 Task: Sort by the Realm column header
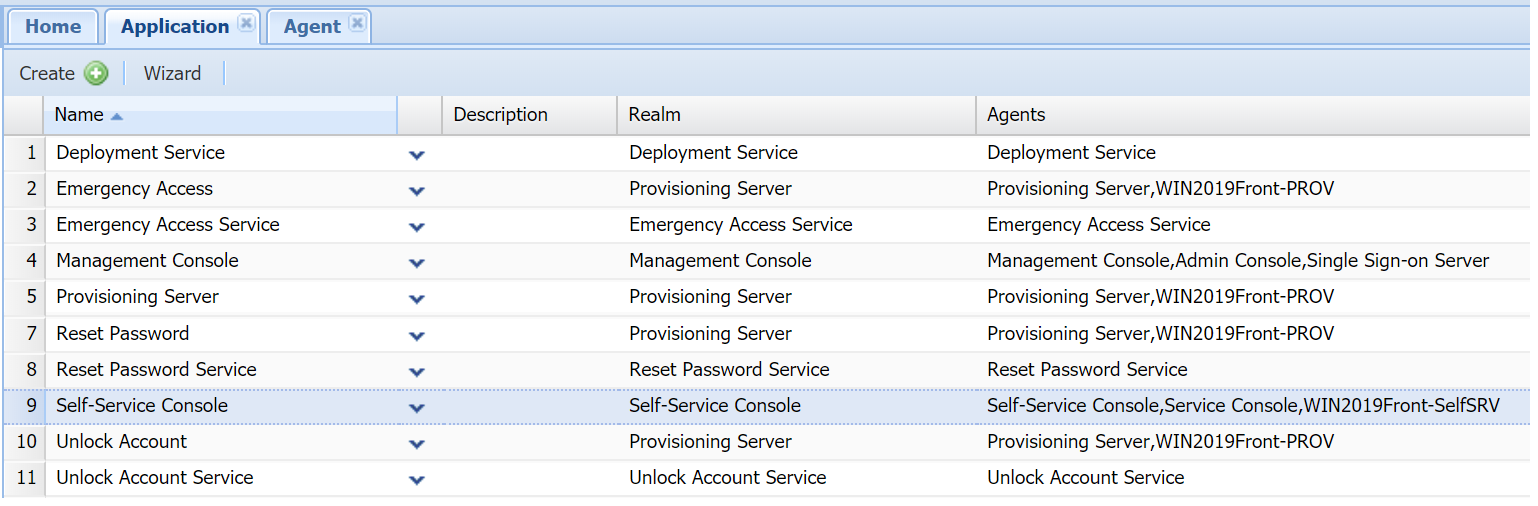pyautogui.click(x=654, y=115)
